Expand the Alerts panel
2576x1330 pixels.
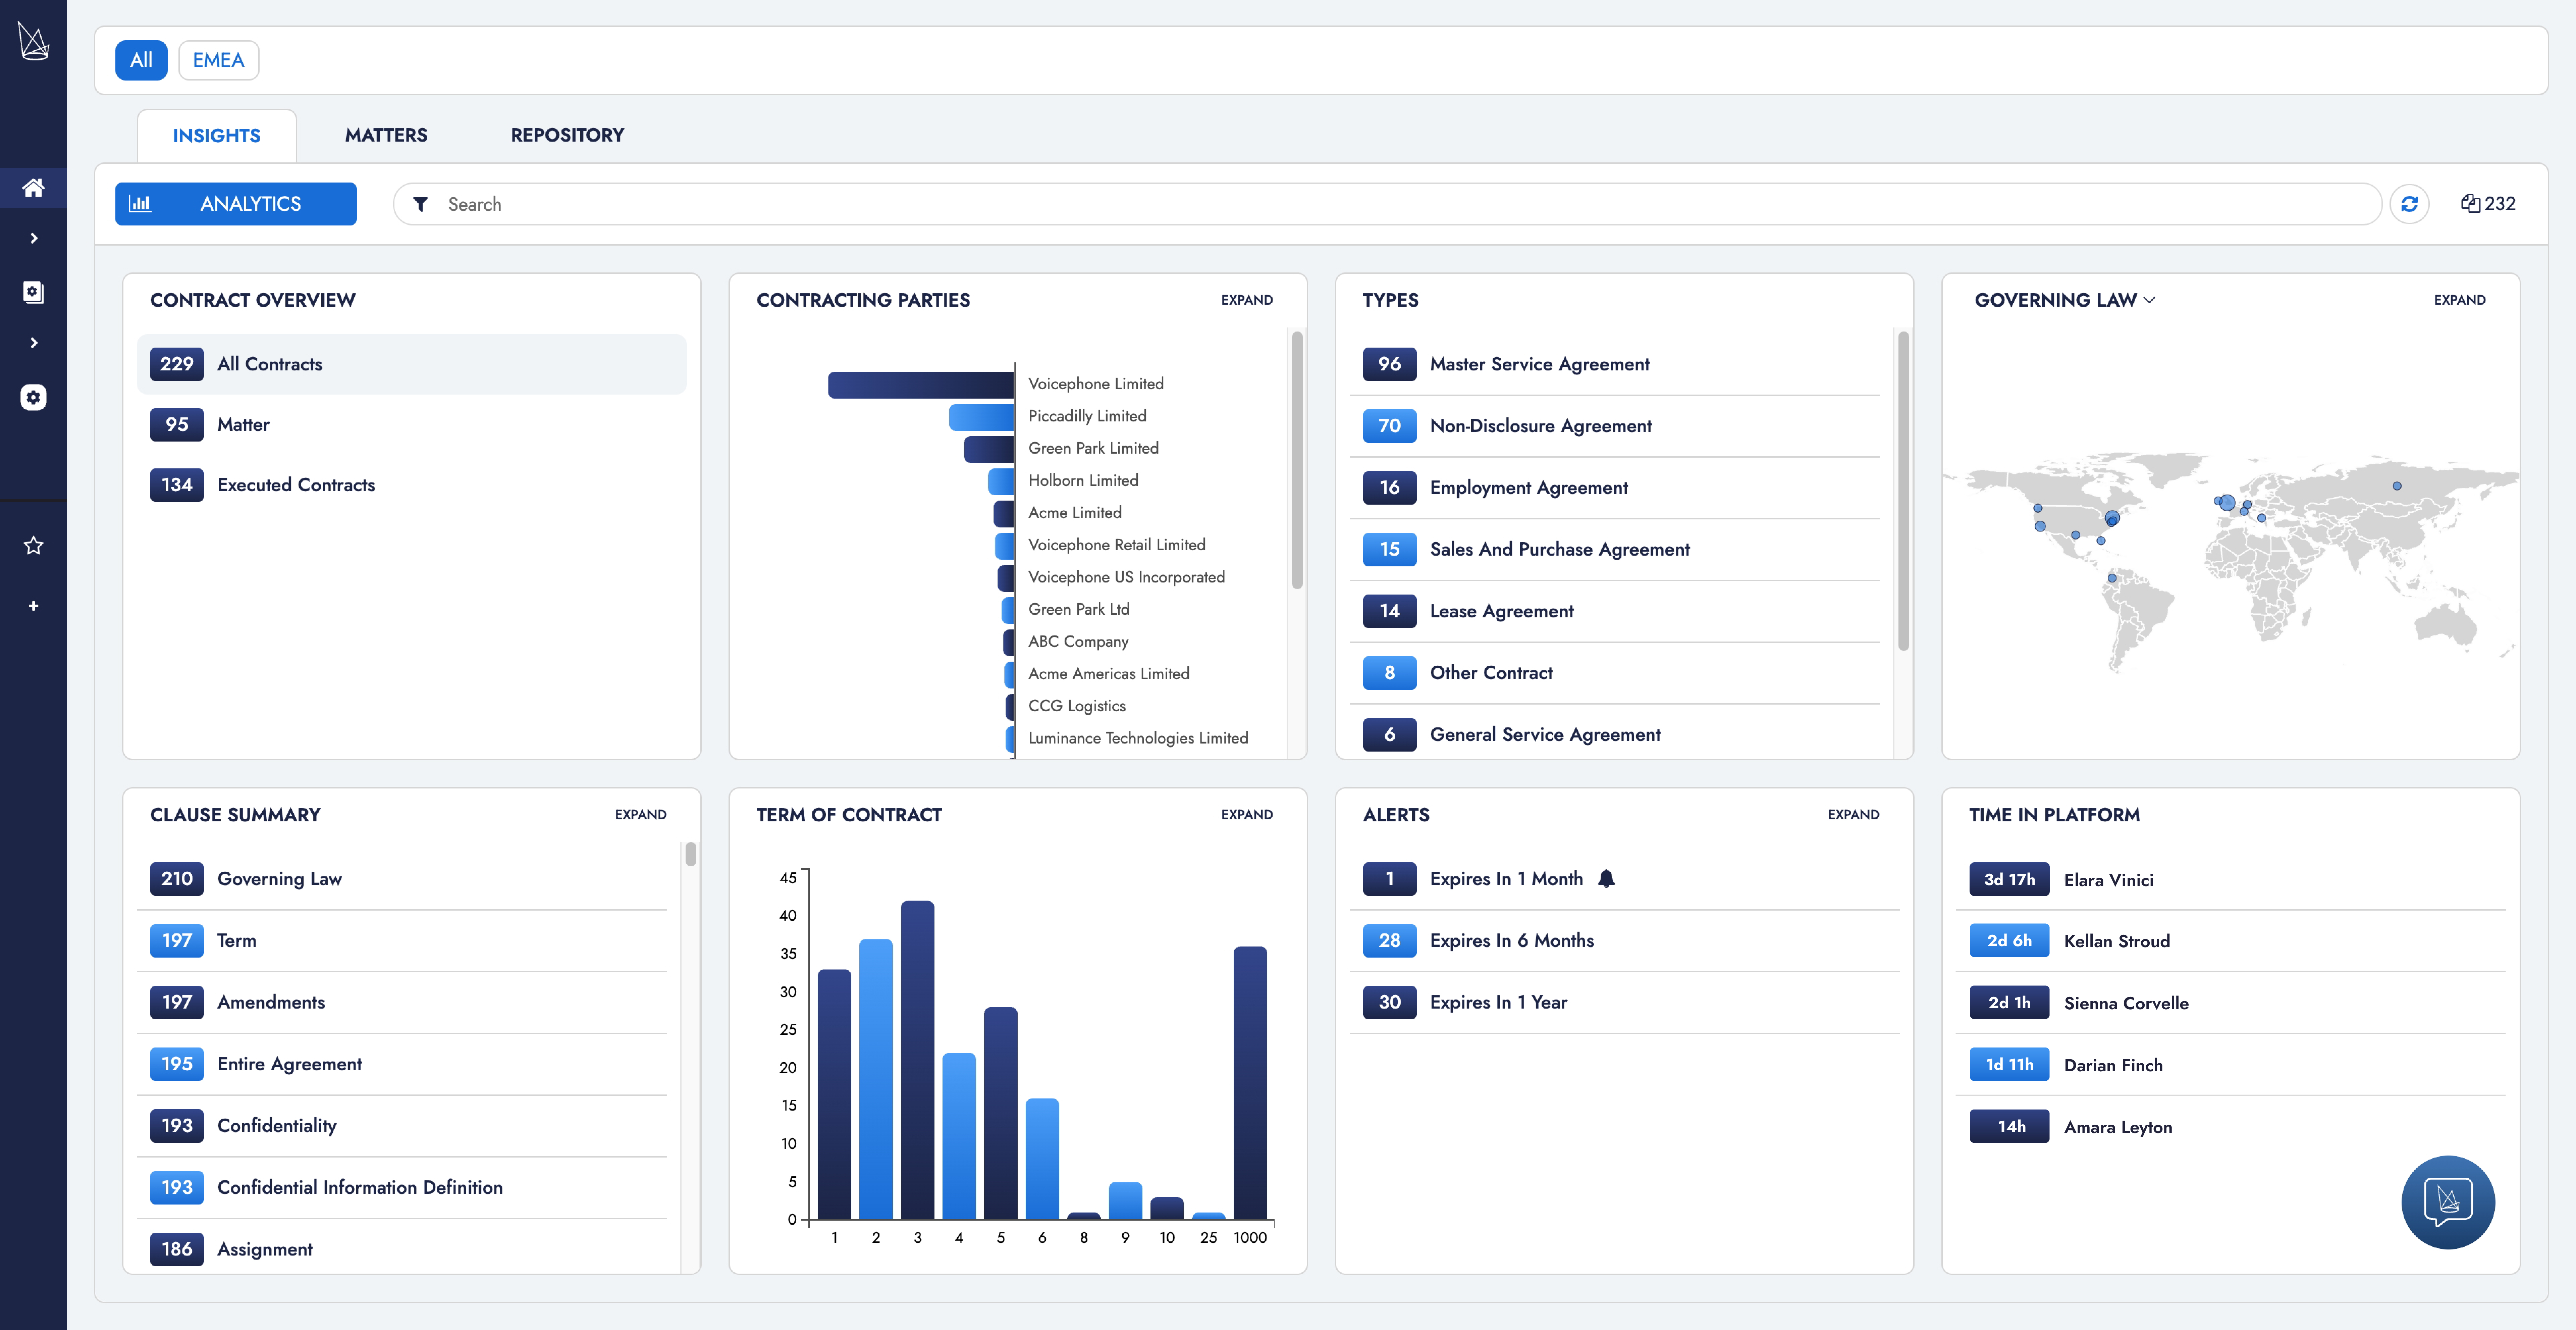pyautogui.click(x=1853, y=815)
